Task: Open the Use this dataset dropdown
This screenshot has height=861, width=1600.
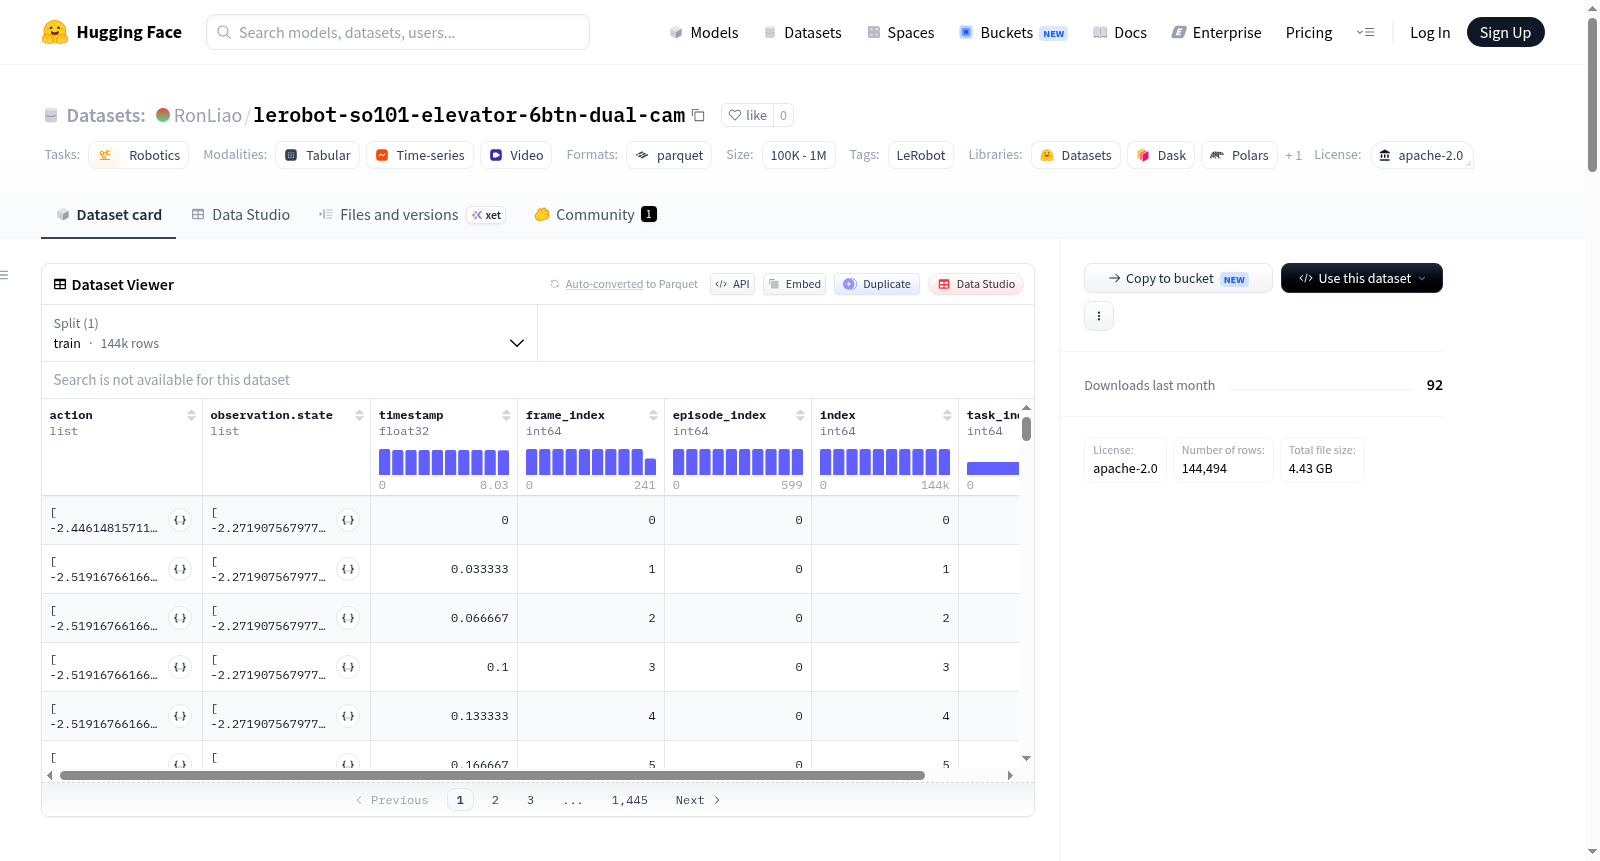Action: click(1362, 278)
